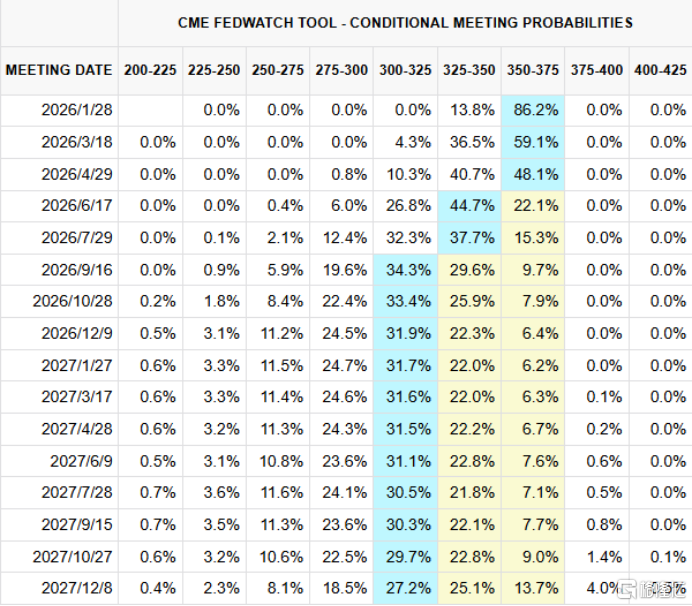Screen dimensions: 692x606
Task: Click the 300-325 rate range column header
Action: (x=405, y=70)
